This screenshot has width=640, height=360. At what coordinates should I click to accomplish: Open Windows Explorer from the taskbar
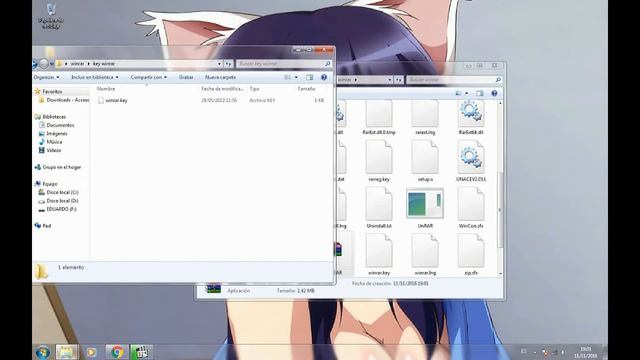[x=67, y=352]
